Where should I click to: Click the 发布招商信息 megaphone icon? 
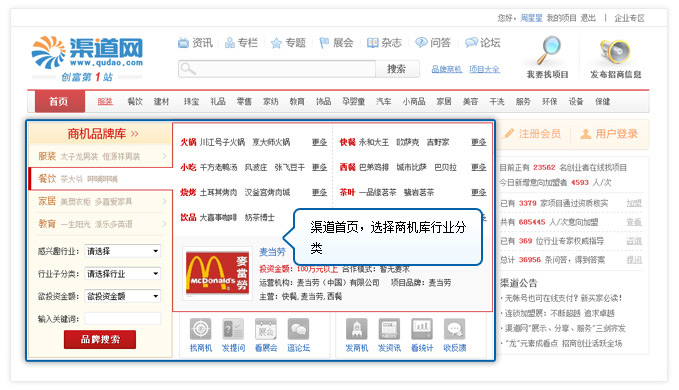(615, 52)
